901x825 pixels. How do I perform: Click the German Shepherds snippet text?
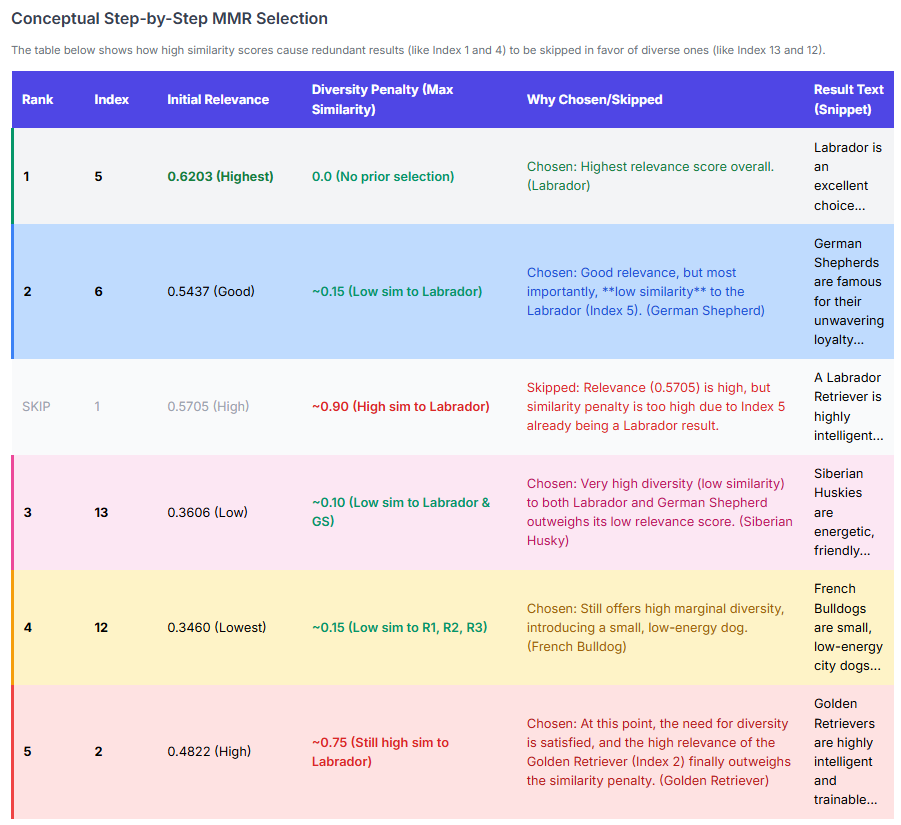(x=848, y=291)
